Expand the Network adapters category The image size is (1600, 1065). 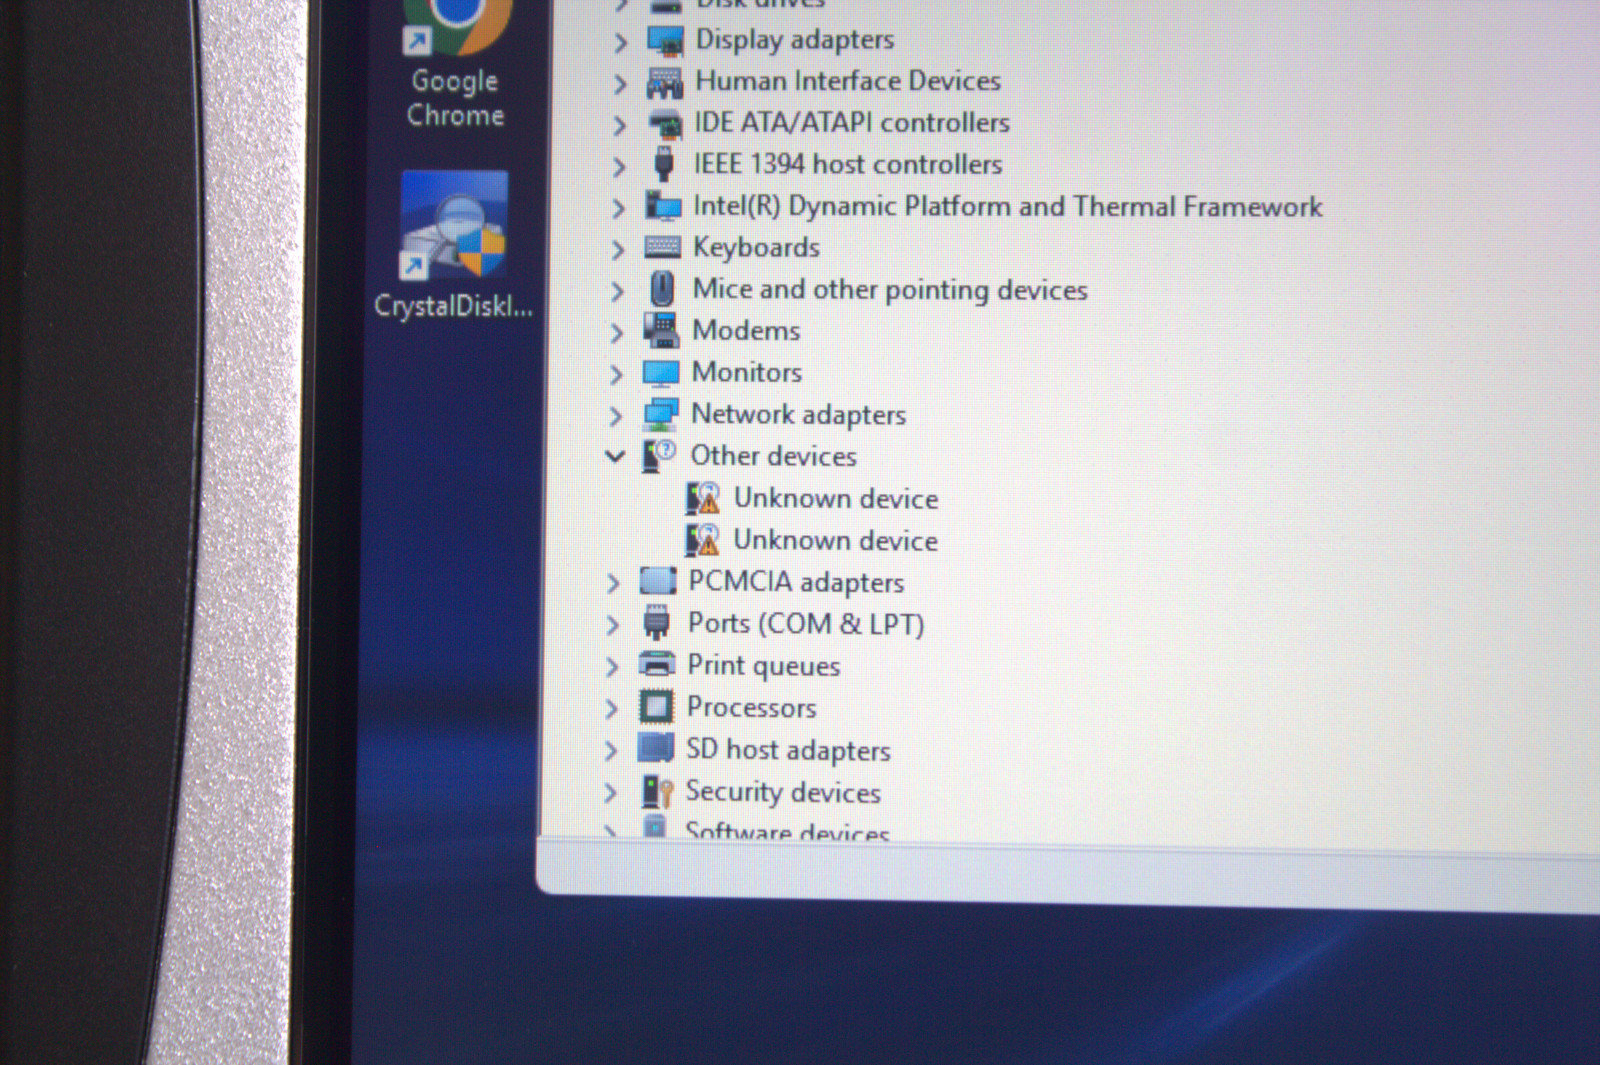click(616, 414)
